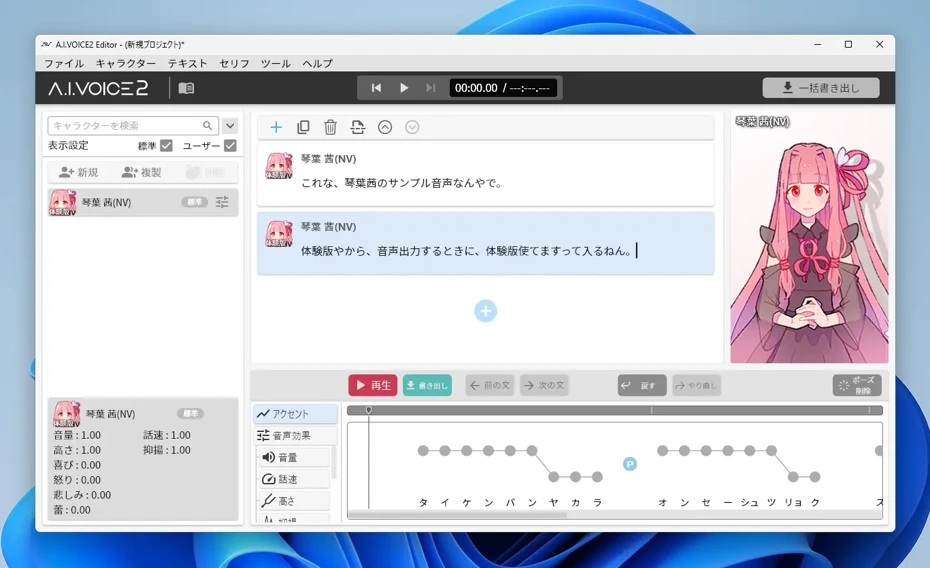Click the horizontal scrollbar under accent editor

point(457,515)
